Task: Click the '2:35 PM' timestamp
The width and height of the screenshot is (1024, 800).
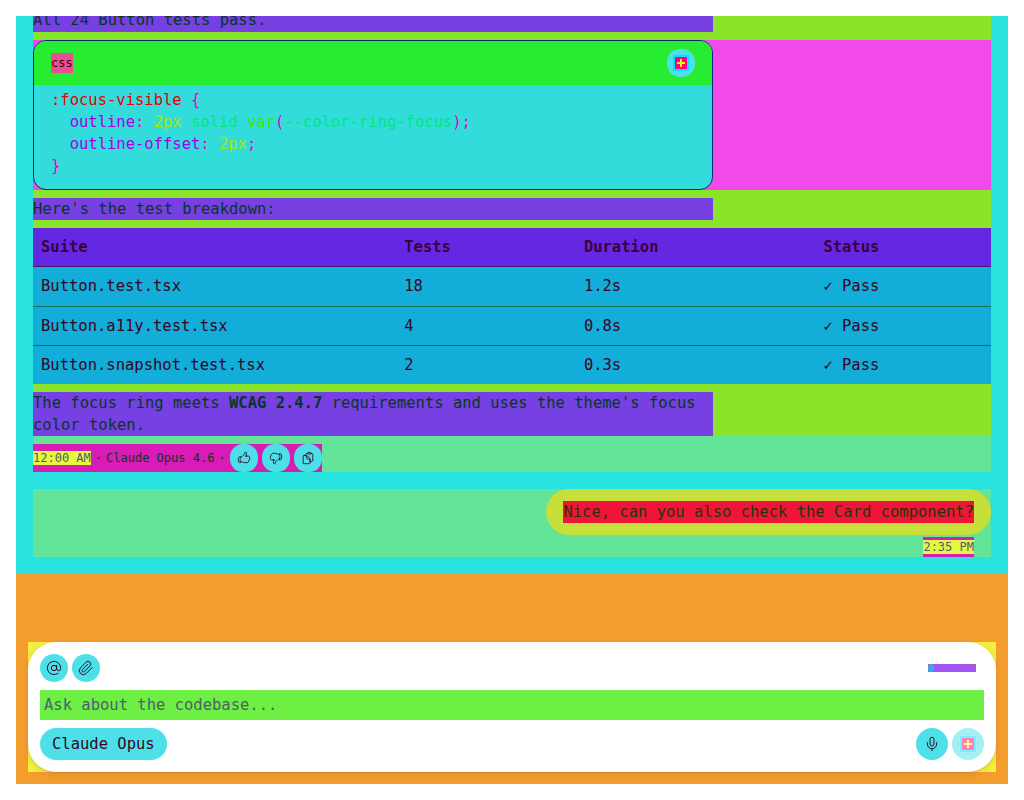Action: [948, 547]
